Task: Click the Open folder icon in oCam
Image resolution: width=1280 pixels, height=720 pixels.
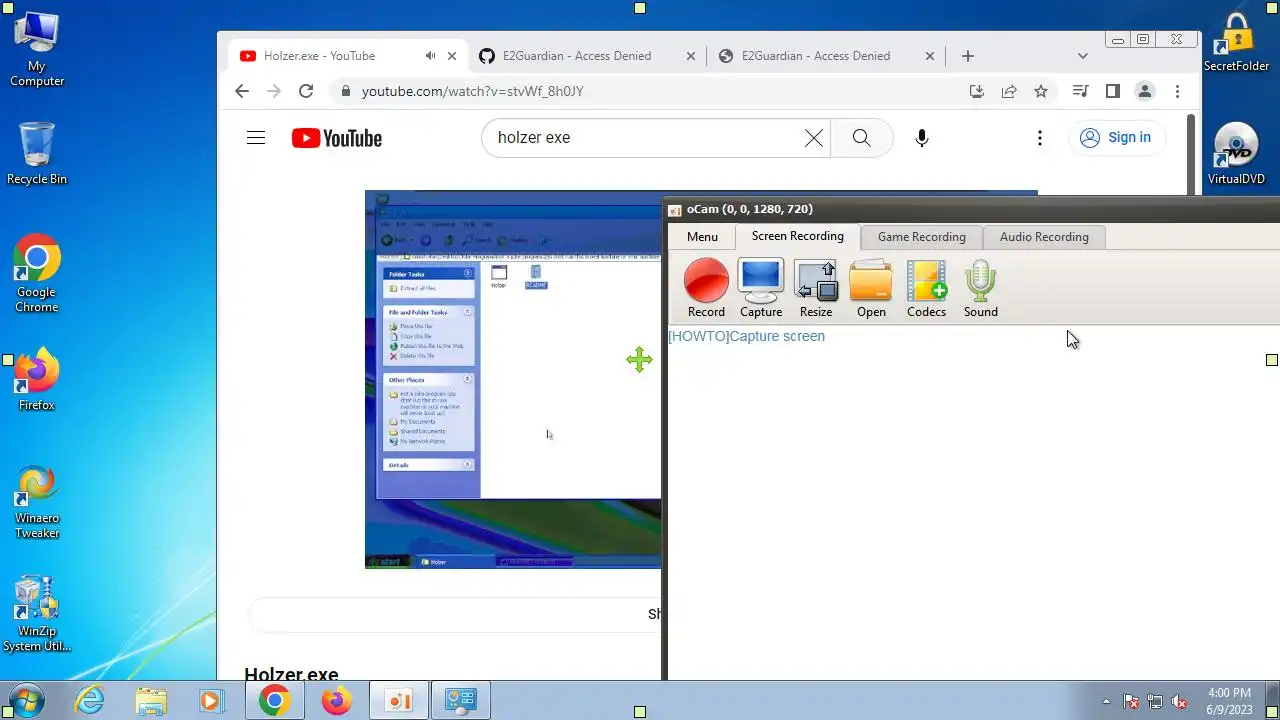Action: (871, 288)
